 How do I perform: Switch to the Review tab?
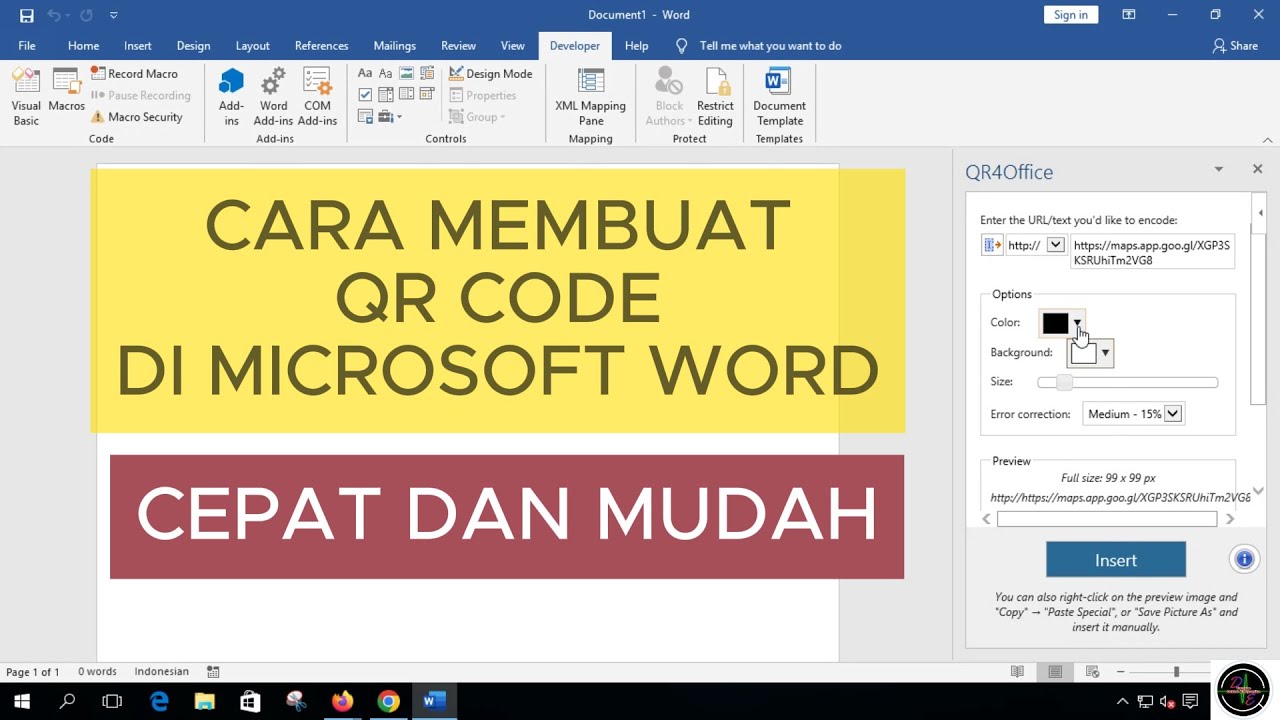click(458, 46)
